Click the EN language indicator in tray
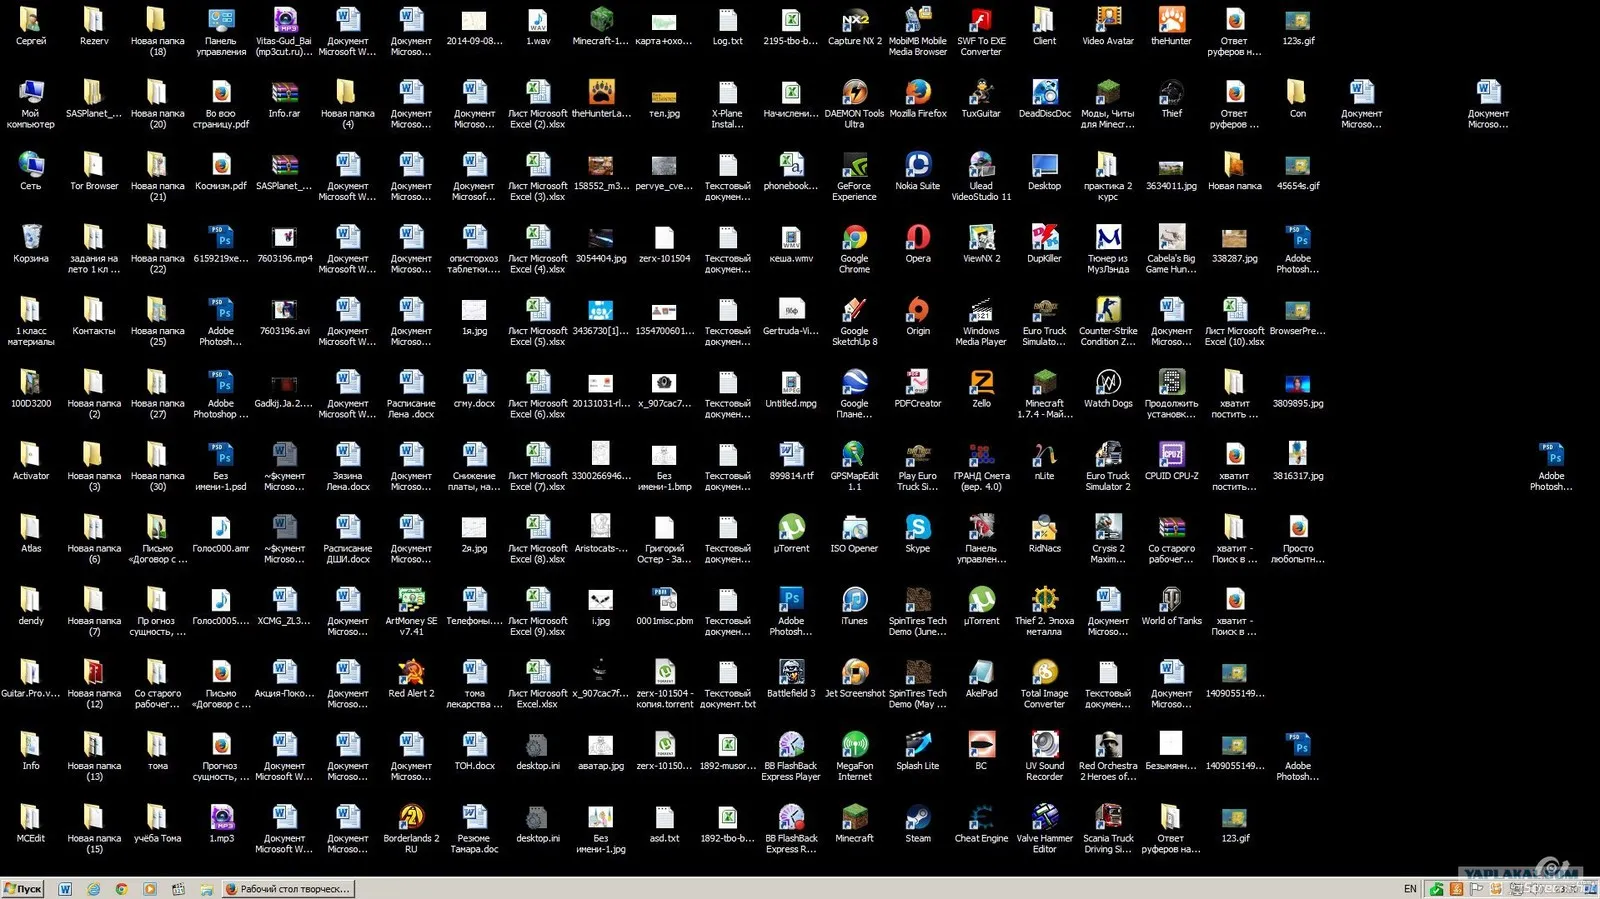 pos(1410,889)
